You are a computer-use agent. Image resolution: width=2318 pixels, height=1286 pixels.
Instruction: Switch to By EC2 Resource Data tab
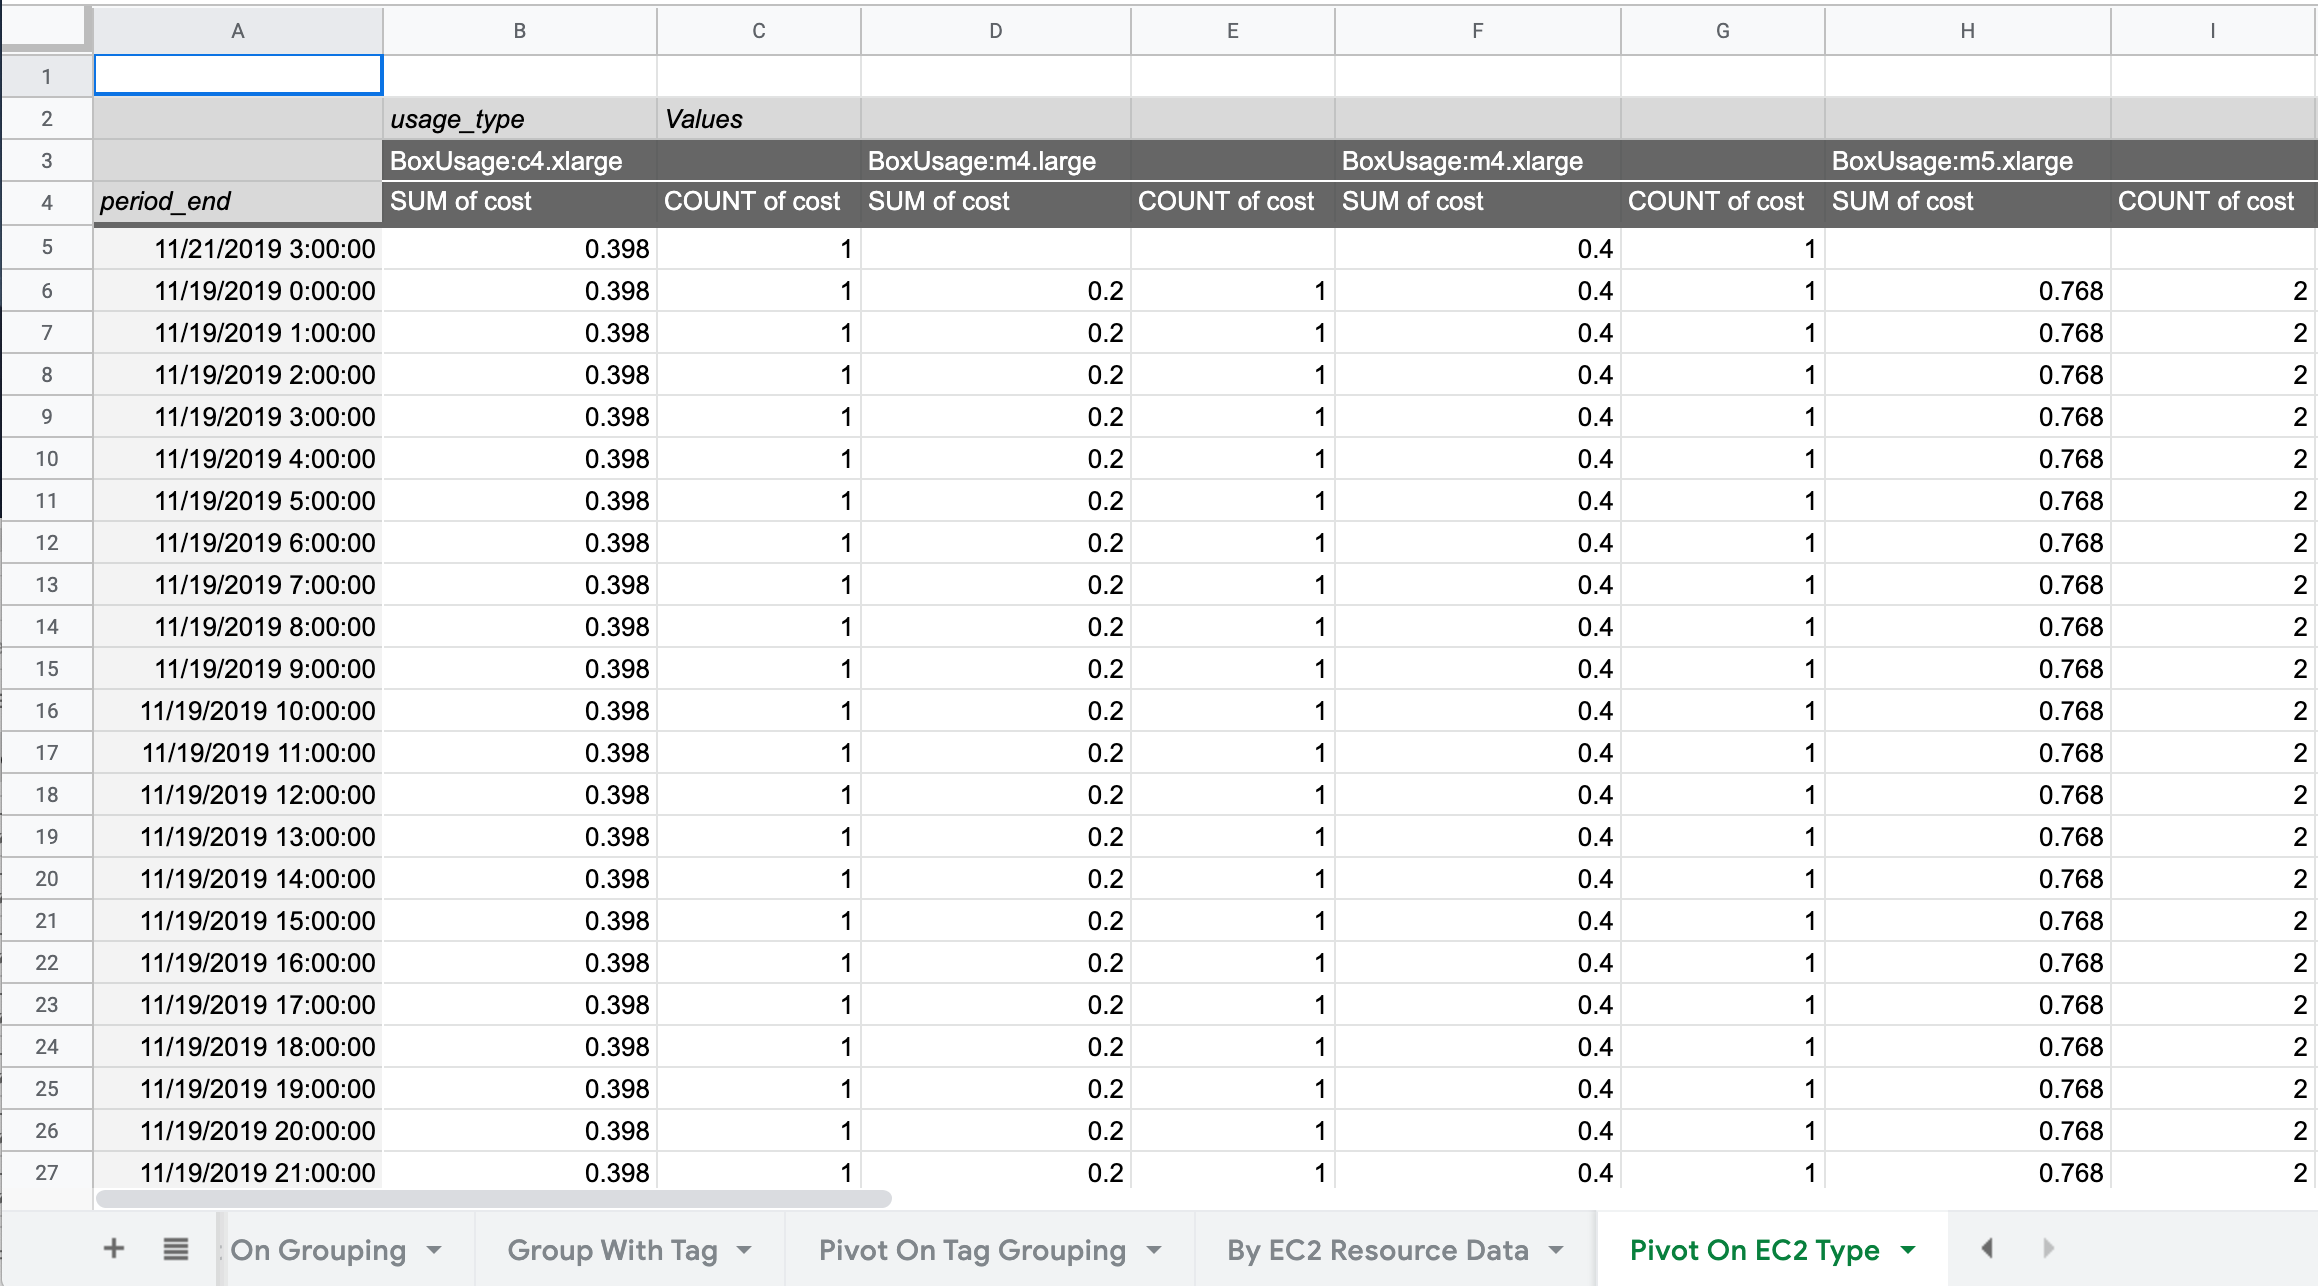point(1377,1250)
